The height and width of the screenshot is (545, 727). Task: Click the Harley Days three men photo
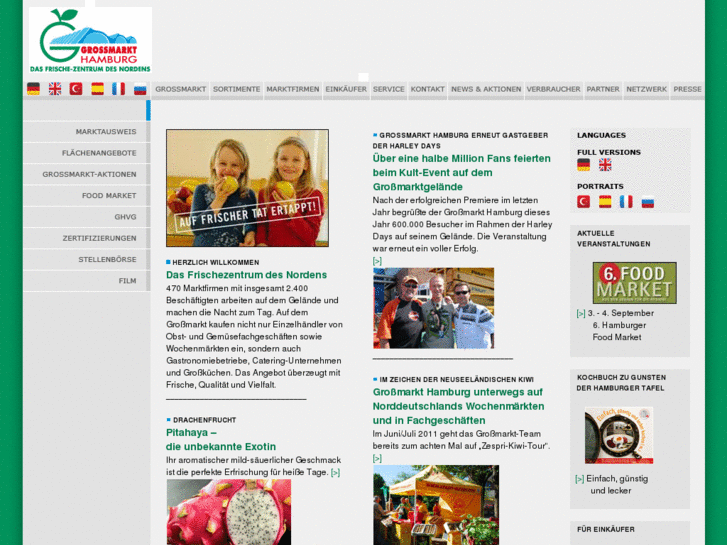tap(434, 308)
